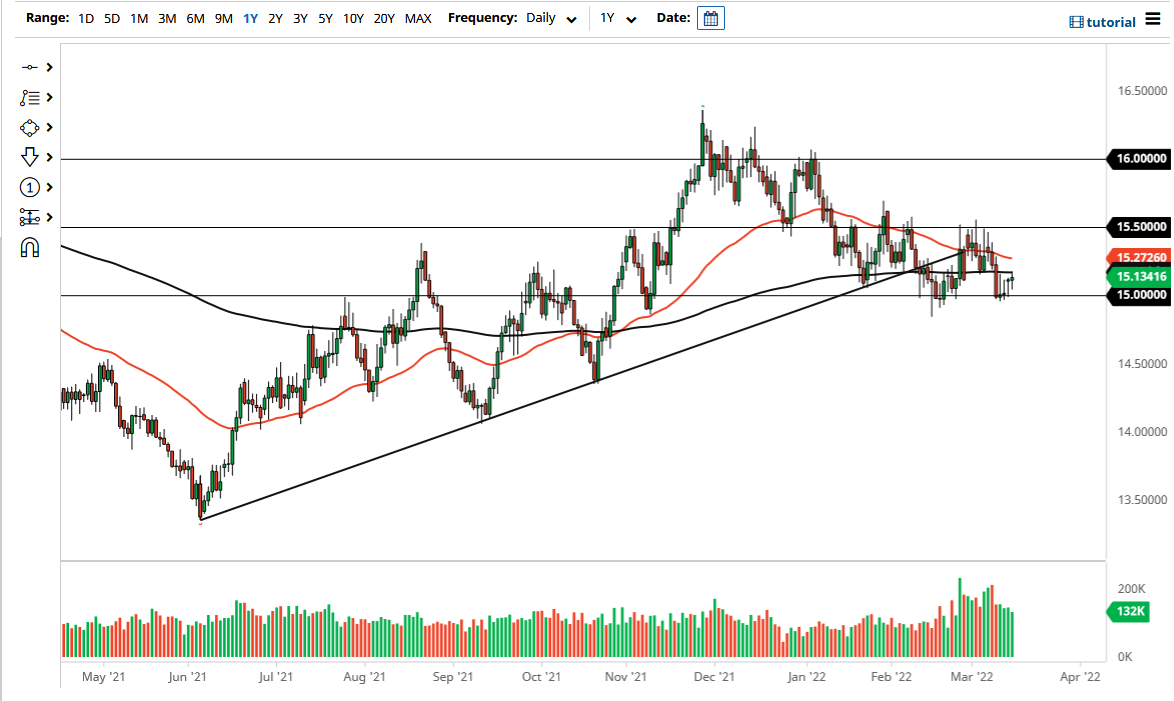Switch to the MAX range
The height and width of the screenshot is (701, 1174).
[x=418, y=18]
